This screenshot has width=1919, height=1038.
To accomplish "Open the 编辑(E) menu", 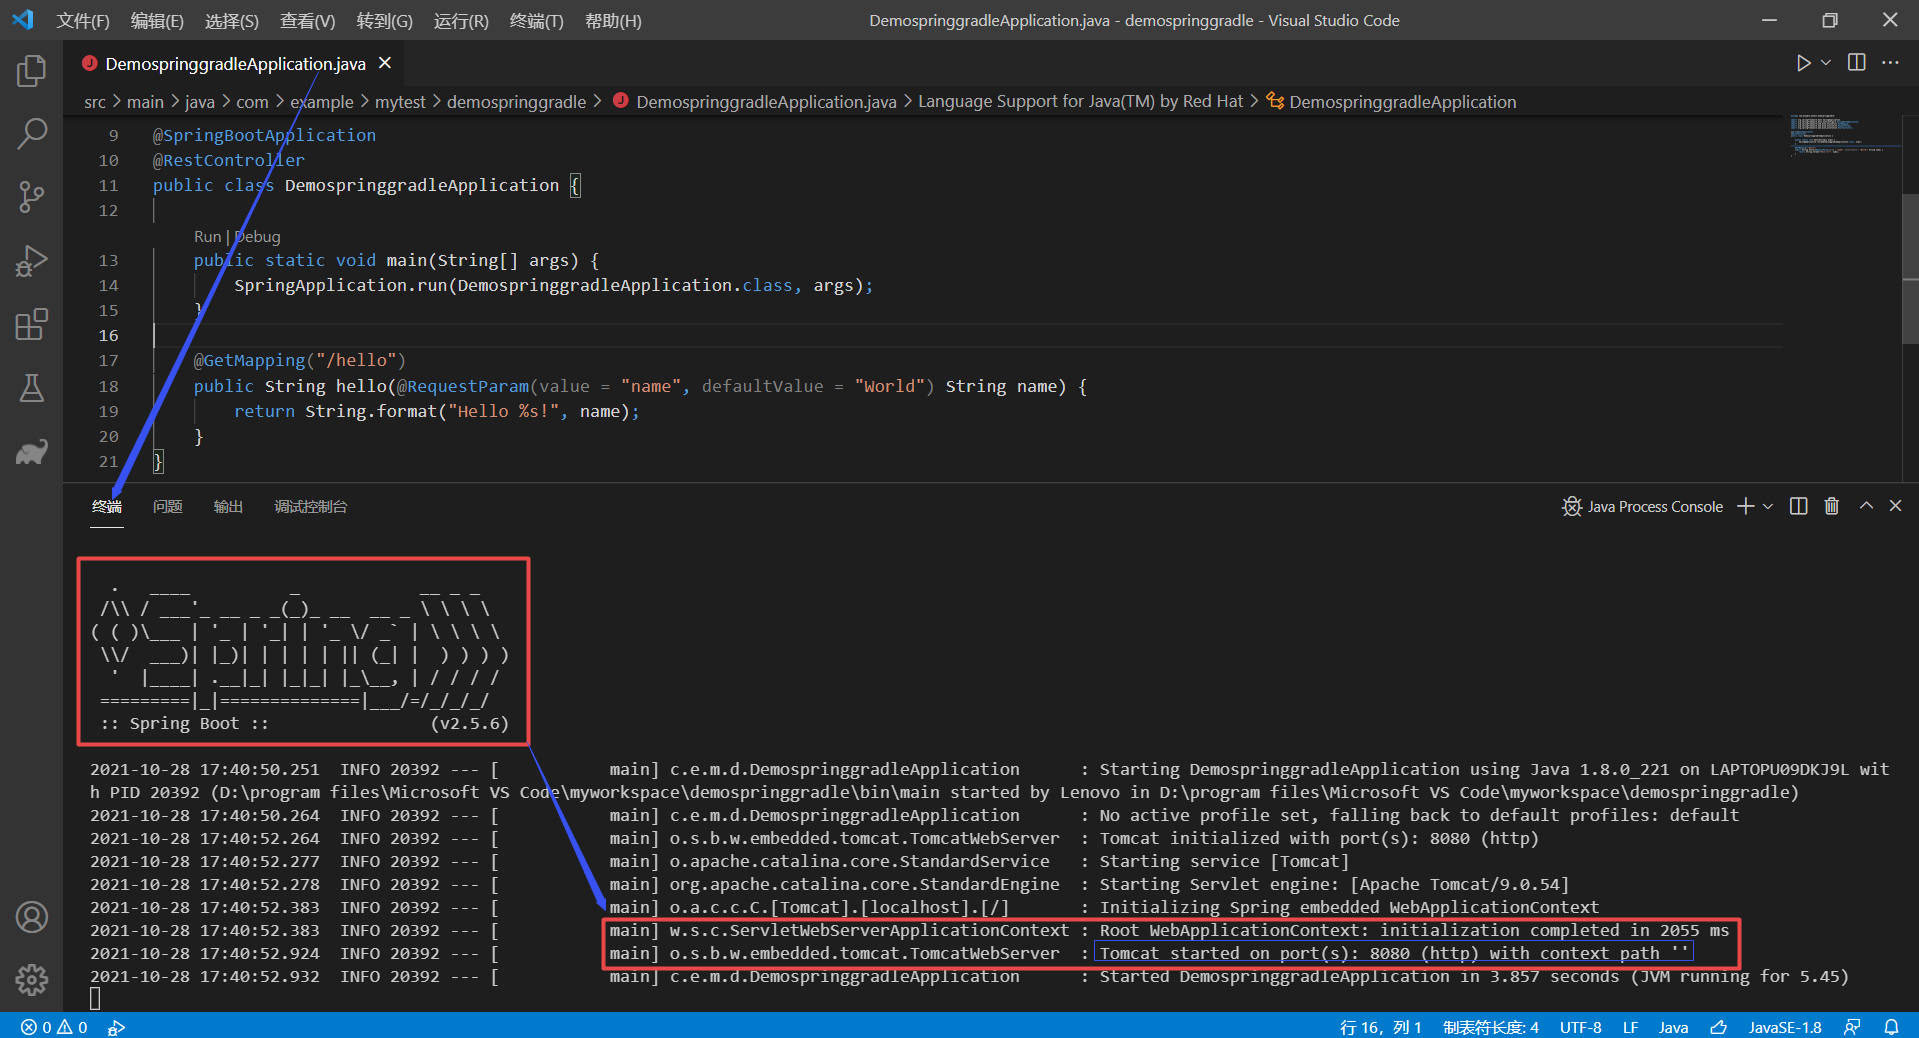I will click(x=157, y=21).
